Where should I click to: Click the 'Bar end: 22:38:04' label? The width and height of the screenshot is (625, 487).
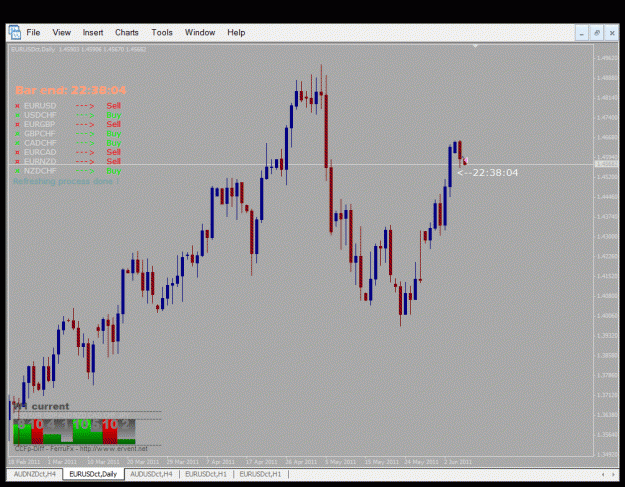click(71, 90)
